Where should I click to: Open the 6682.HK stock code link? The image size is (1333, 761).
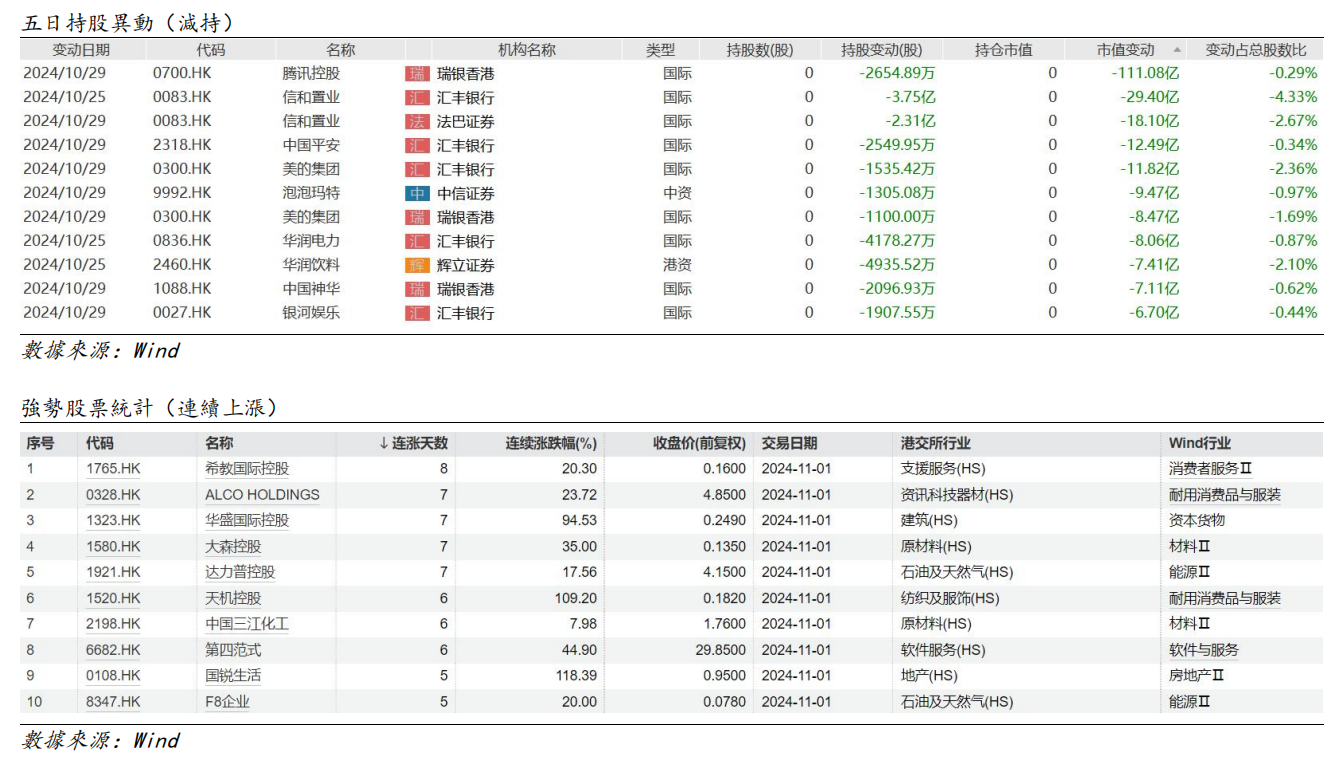click(x=113, y=650)
